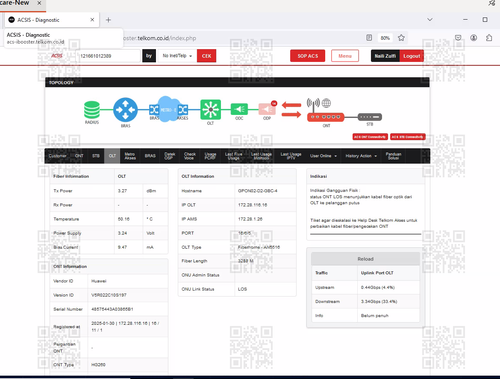Click the Temperature value 50.16
Viewport: 500px width, 379px height.
[124, 219]
